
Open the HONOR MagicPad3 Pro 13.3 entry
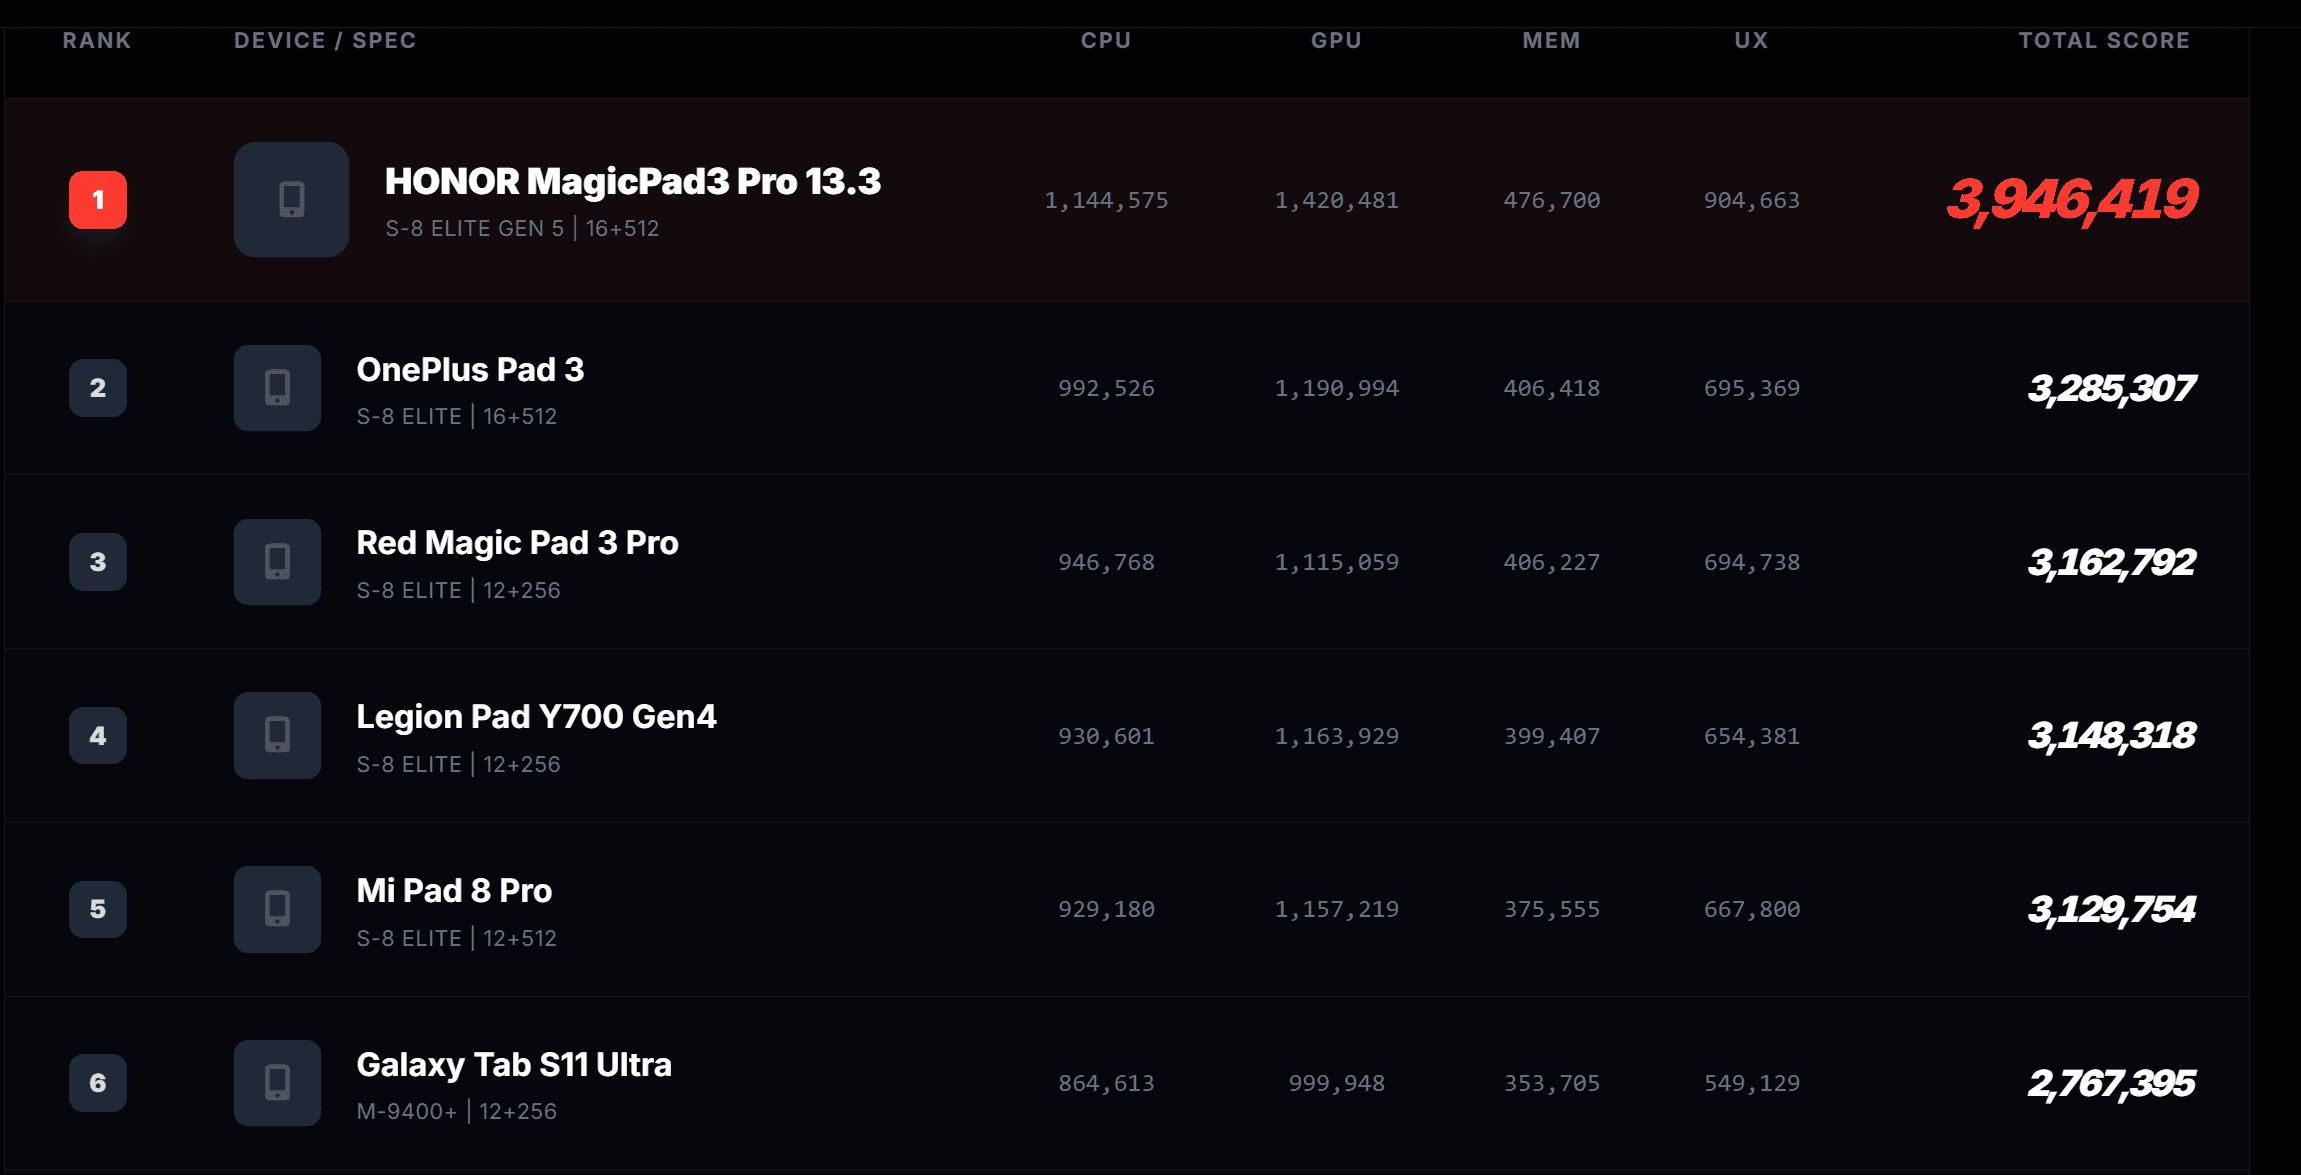coord(633,181)
